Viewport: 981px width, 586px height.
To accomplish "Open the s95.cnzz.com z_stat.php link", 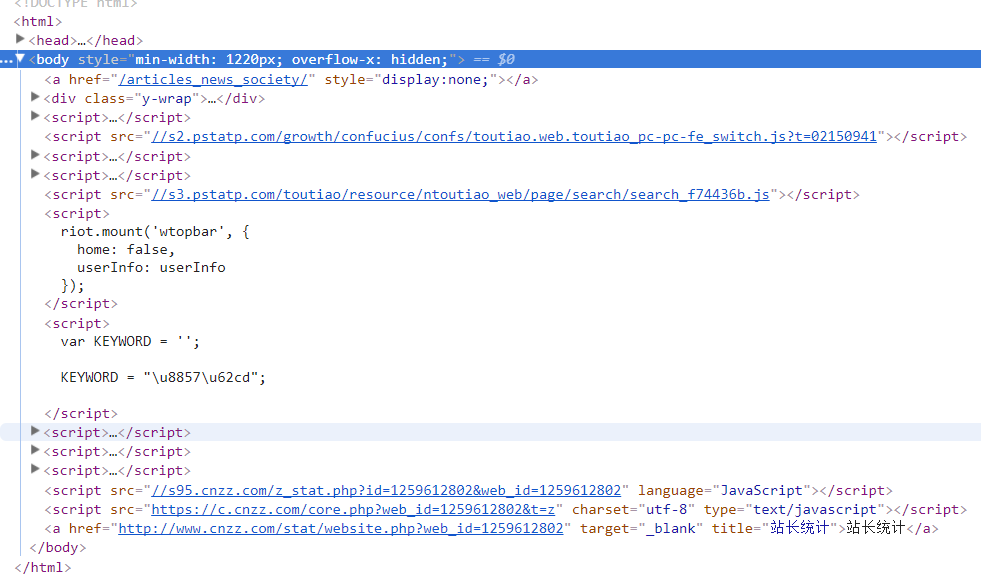I will (x=389, y=491).
